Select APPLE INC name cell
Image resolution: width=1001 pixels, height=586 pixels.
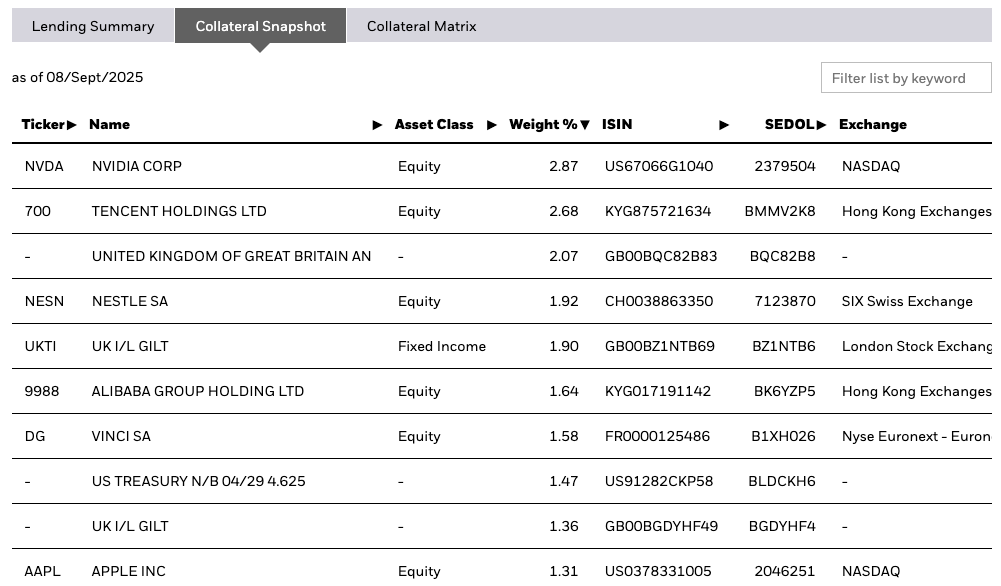tap(128, 571)
